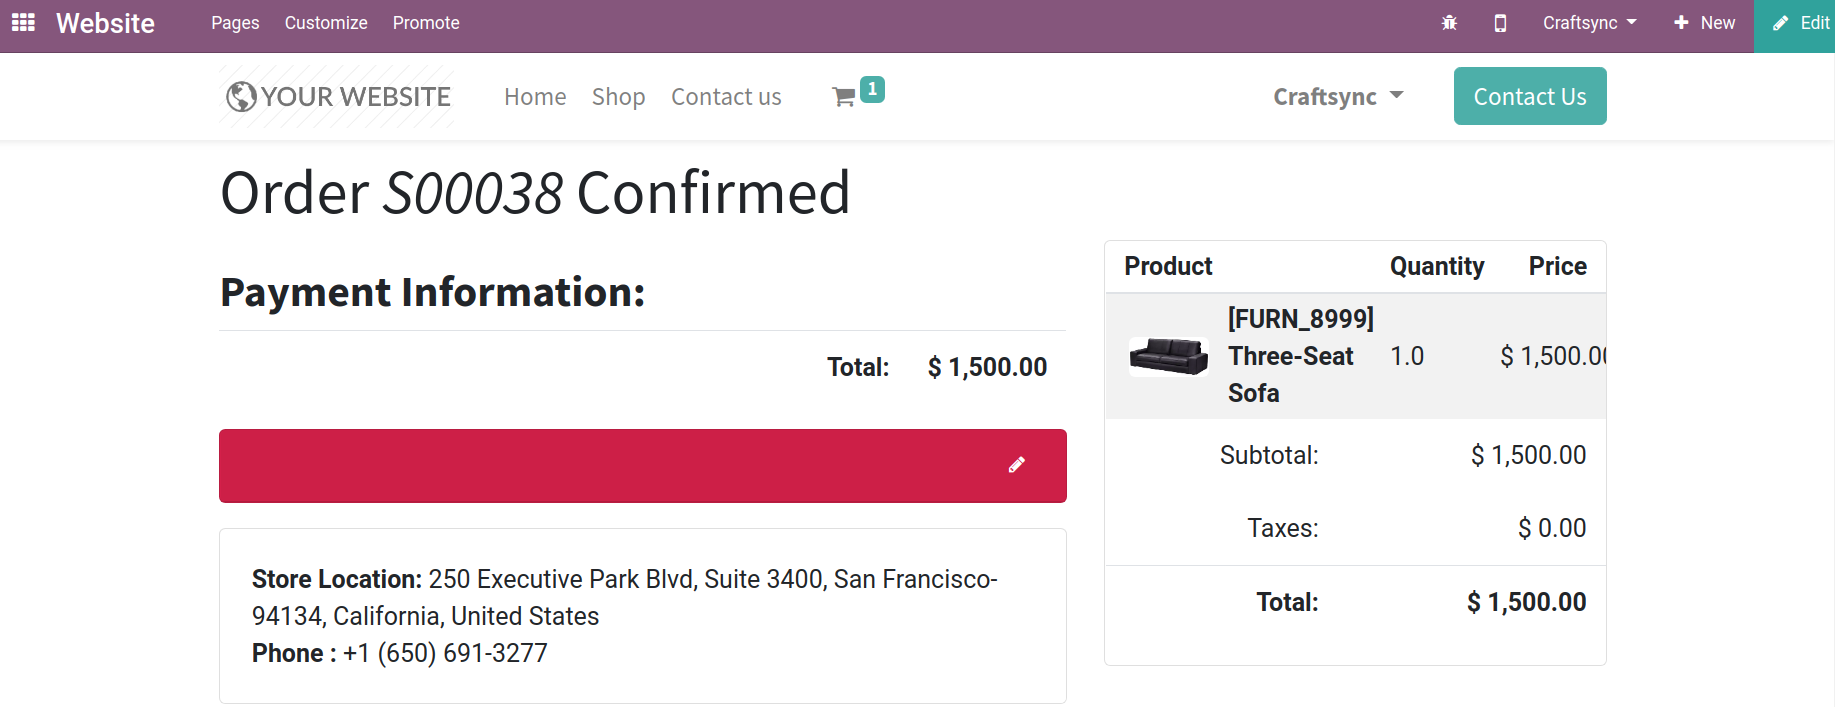Open the apps grid menu icon

[x=23, y=22]
